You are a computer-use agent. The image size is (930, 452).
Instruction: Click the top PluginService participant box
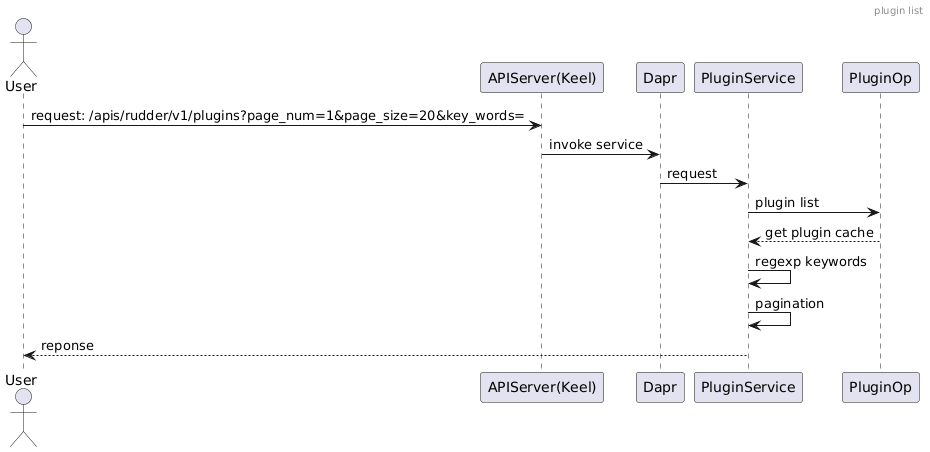(748, 77)
